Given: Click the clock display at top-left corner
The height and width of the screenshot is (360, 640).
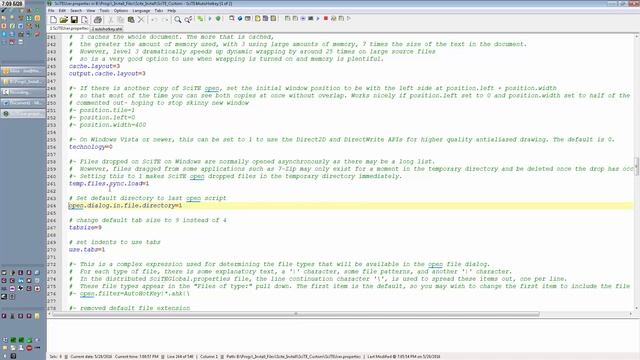Looking at the screenshot, I should 12,4.
